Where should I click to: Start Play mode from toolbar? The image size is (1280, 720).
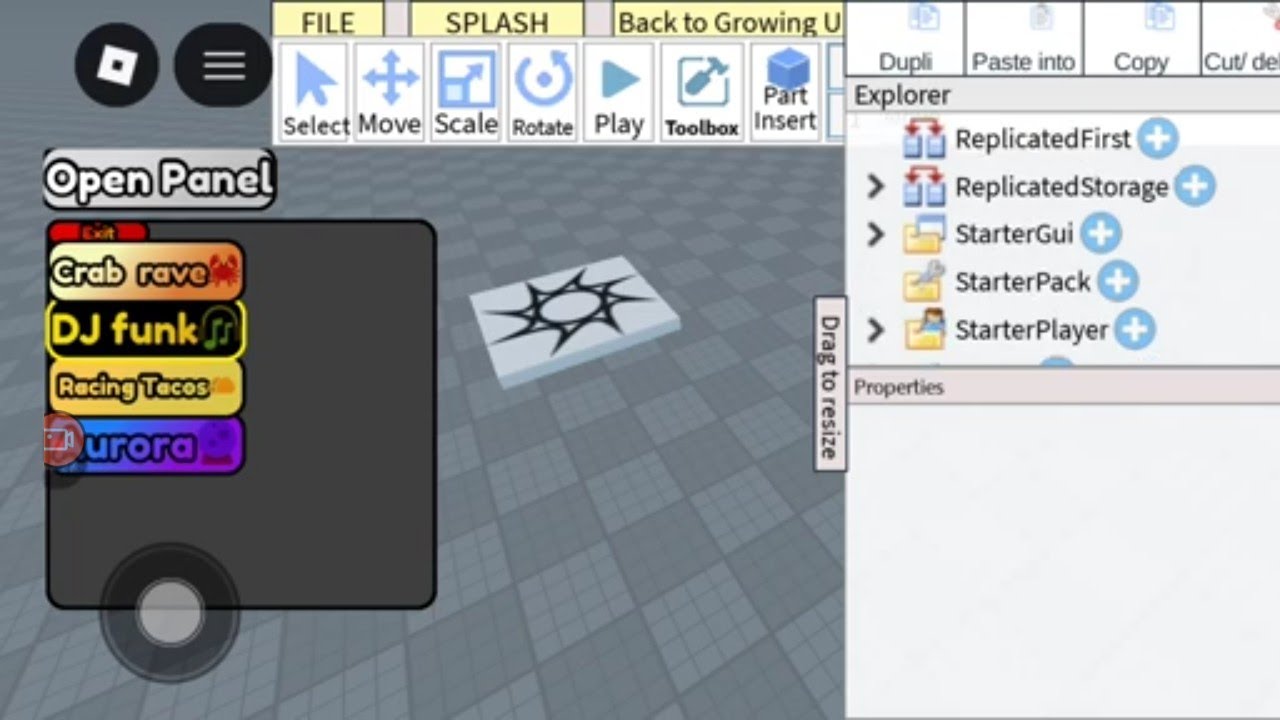619,93
